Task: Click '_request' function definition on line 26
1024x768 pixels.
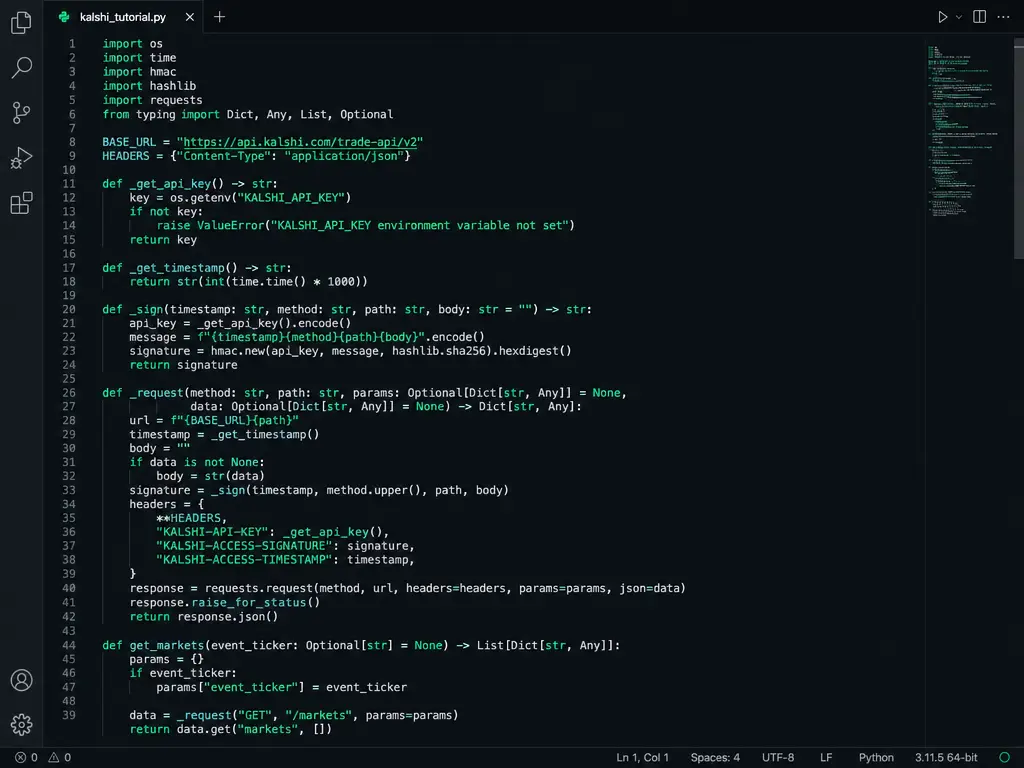Action: 157,392
